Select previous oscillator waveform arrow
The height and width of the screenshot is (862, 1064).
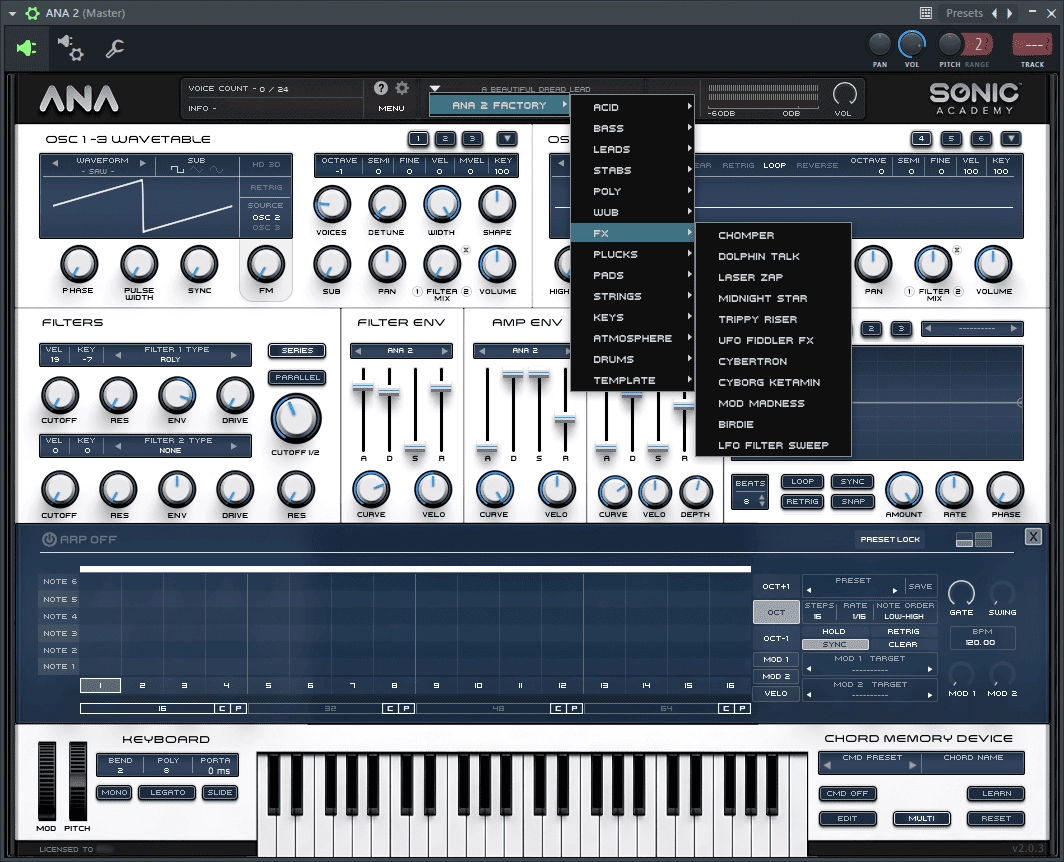pos(56,163)
